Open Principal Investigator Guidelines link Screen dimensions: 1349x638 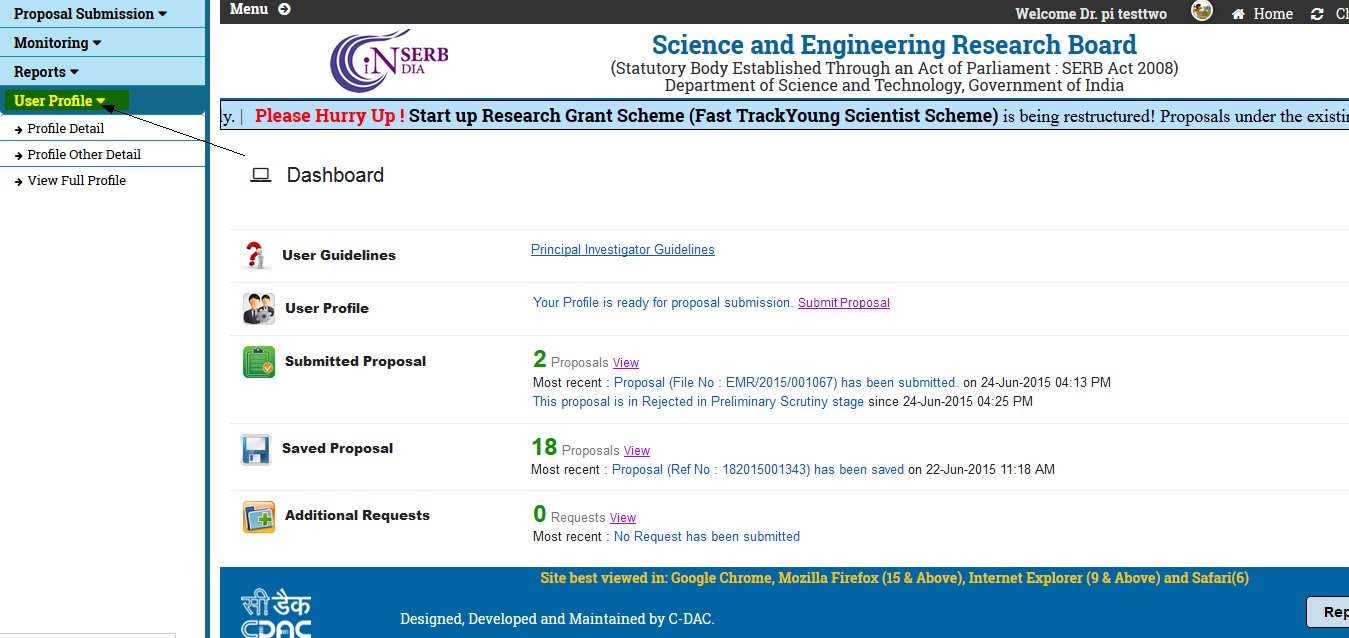(x=622, y=250)
